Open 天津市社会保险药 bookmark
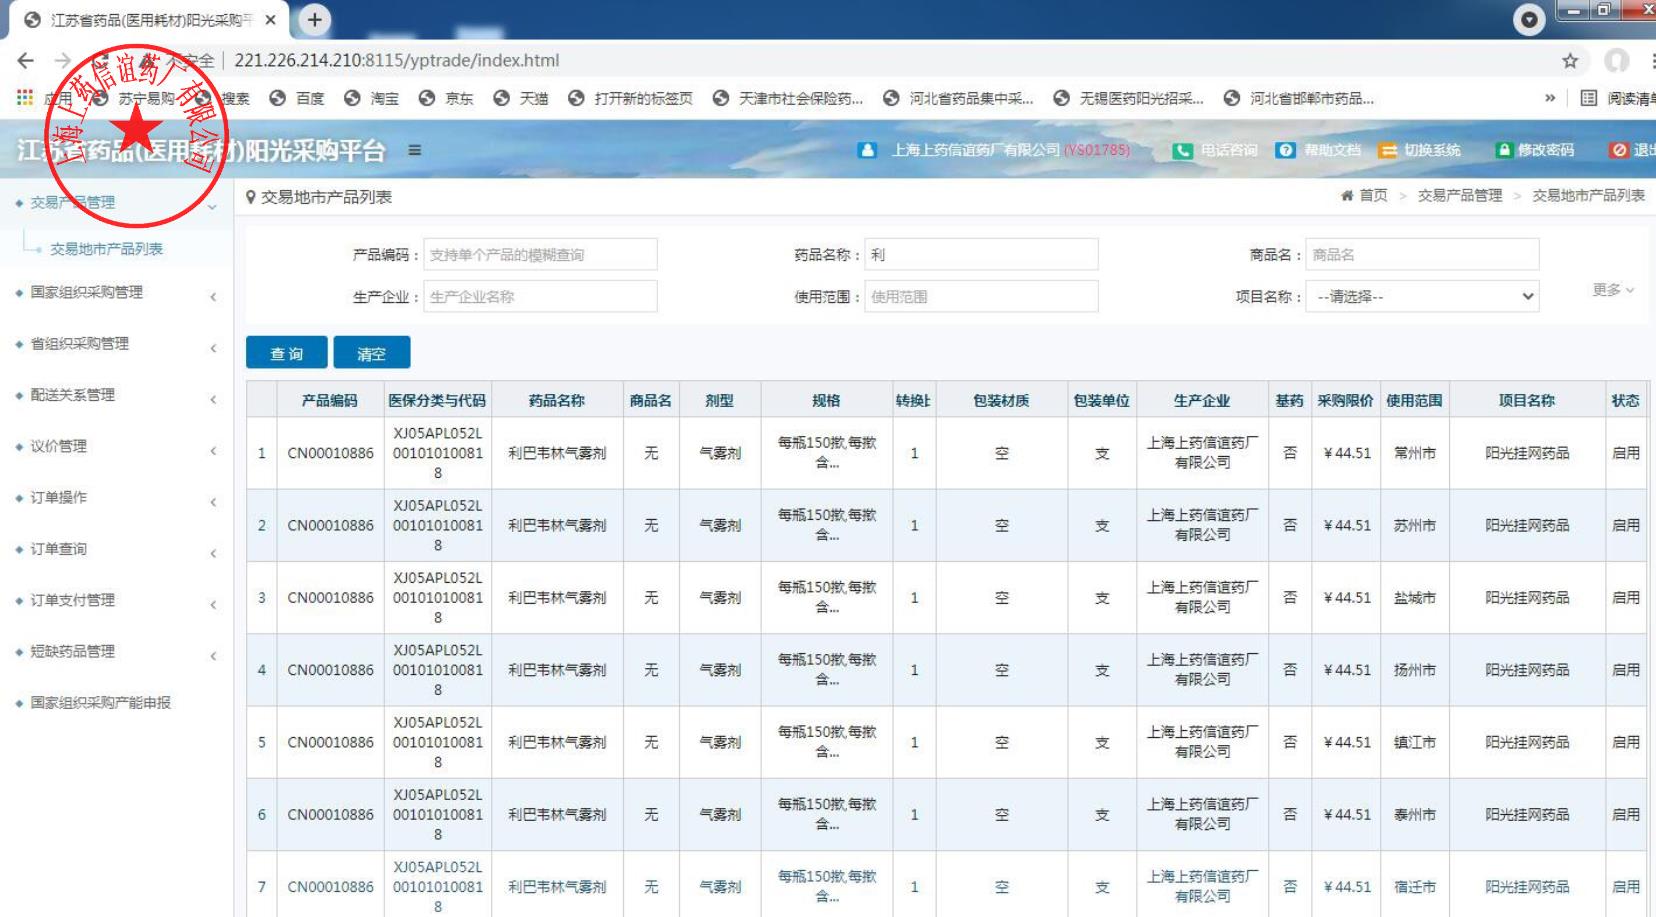Screen dimensions: 1656x917 788,98
